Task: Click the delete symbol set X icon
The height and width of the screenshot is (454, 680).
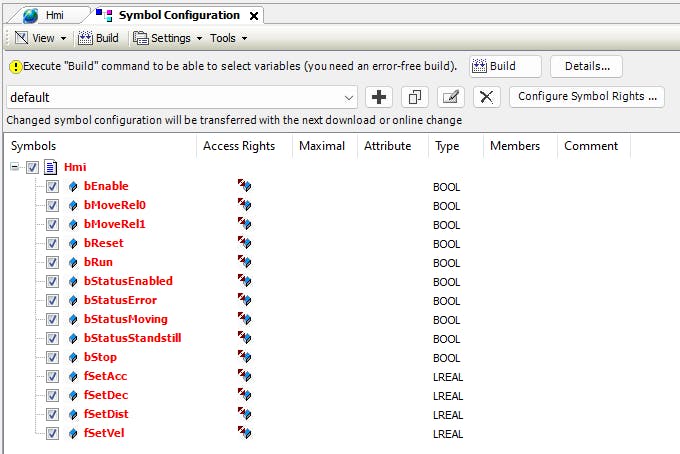Action: pos(486,97)
